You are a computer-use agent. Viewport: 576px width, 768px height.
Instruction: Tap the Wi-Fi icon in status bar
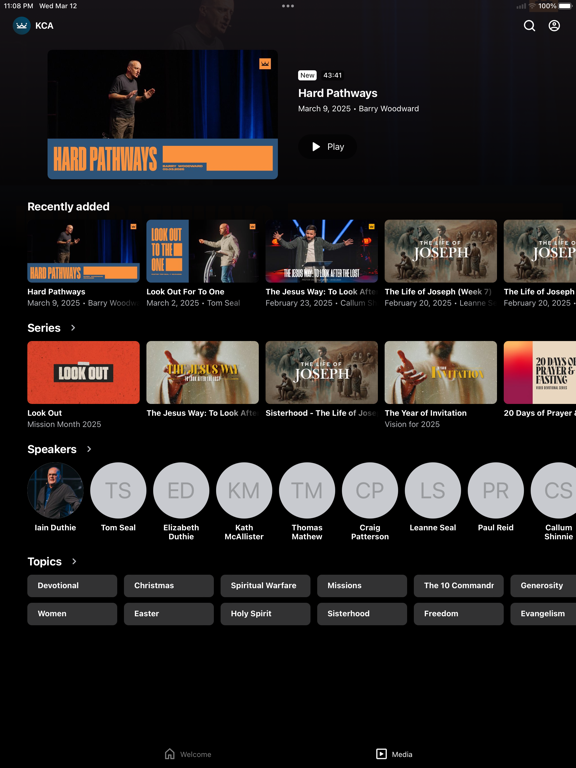[532, 6]
